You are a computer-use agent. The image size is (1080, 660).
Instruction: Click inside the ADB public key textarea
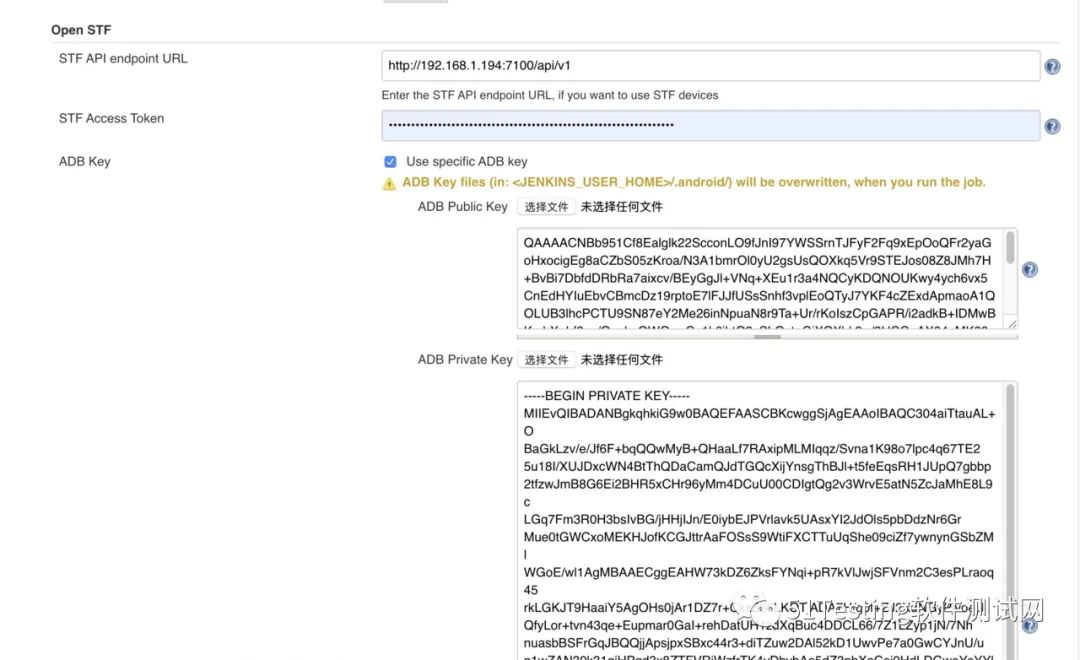(761, 278)
